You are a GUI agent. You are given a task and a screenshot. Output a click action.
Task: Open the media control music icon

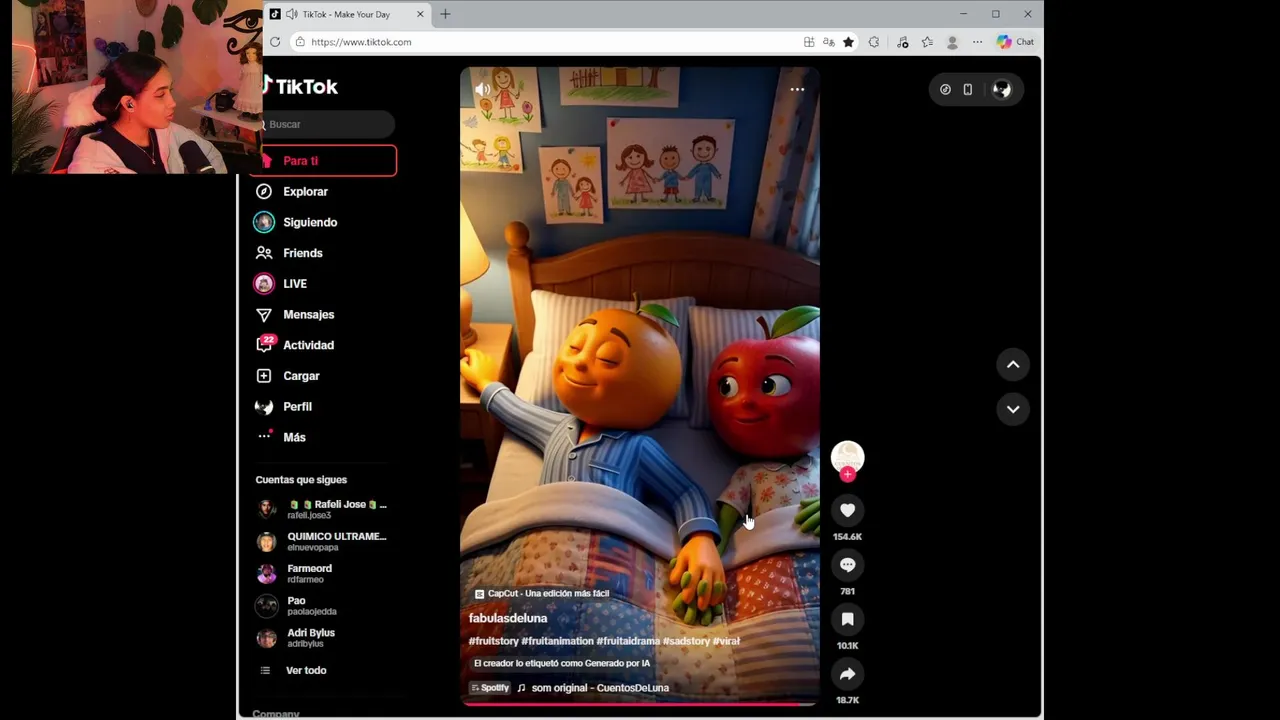[x=902, y=42]
